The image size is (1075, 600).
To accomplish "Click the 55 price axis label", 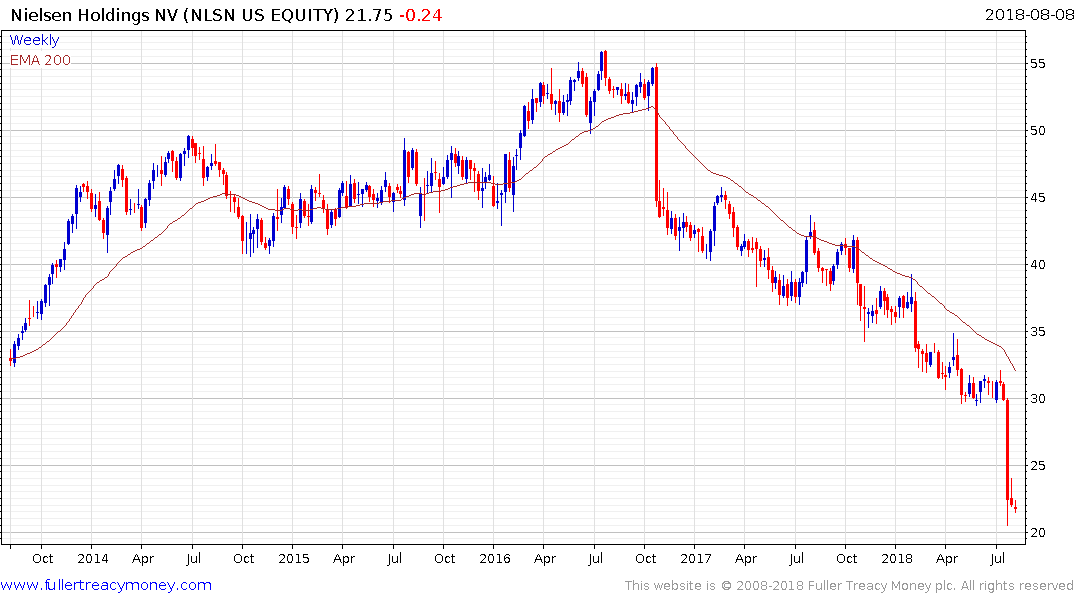I will pos(1038,64).
